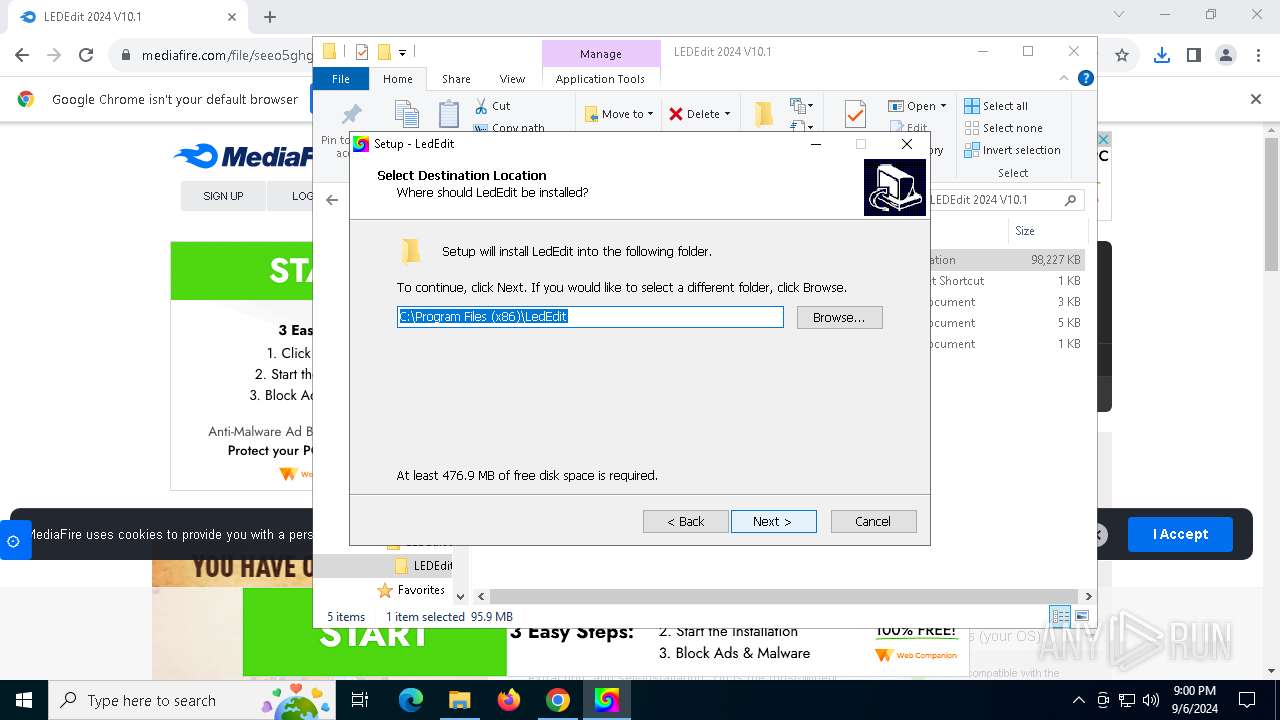The width and height of the screenshot is (1280, 720).
Task: Open the File menu in Explorer
Action: point(341,79)
